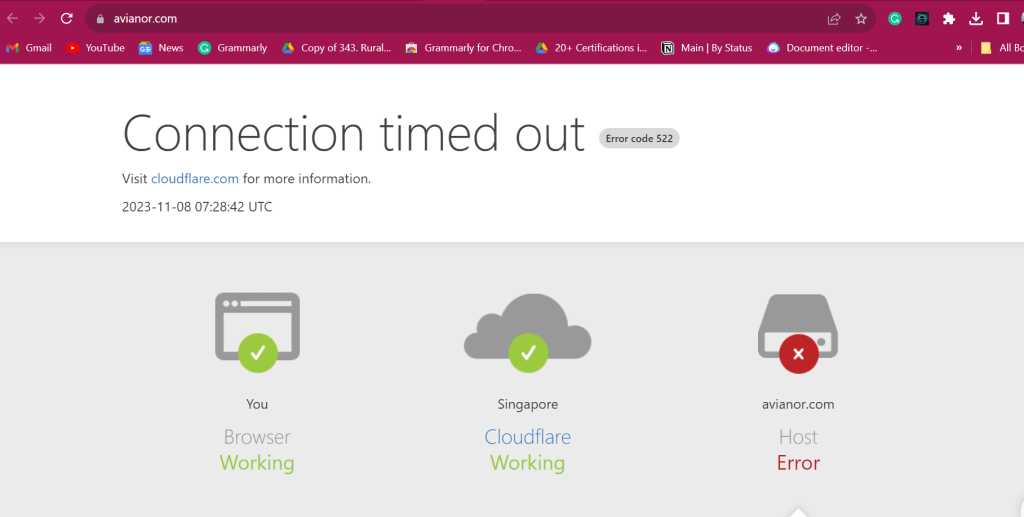
Task: Open the Copy of 343. Rural bookmark
Action: (336, 48)
